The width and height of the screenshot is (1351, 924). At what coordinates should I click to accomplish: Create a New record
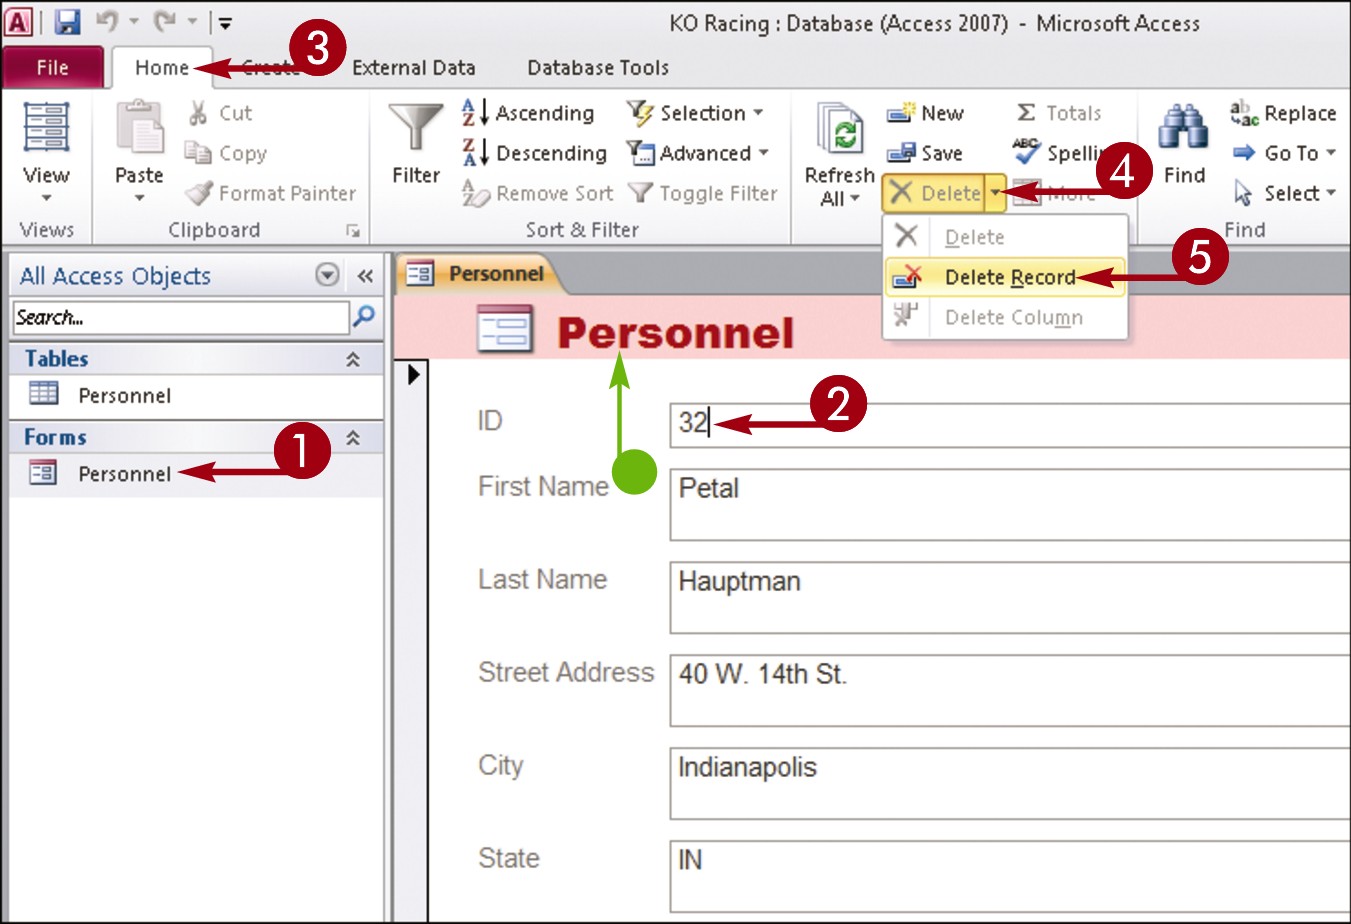point(925,113)
